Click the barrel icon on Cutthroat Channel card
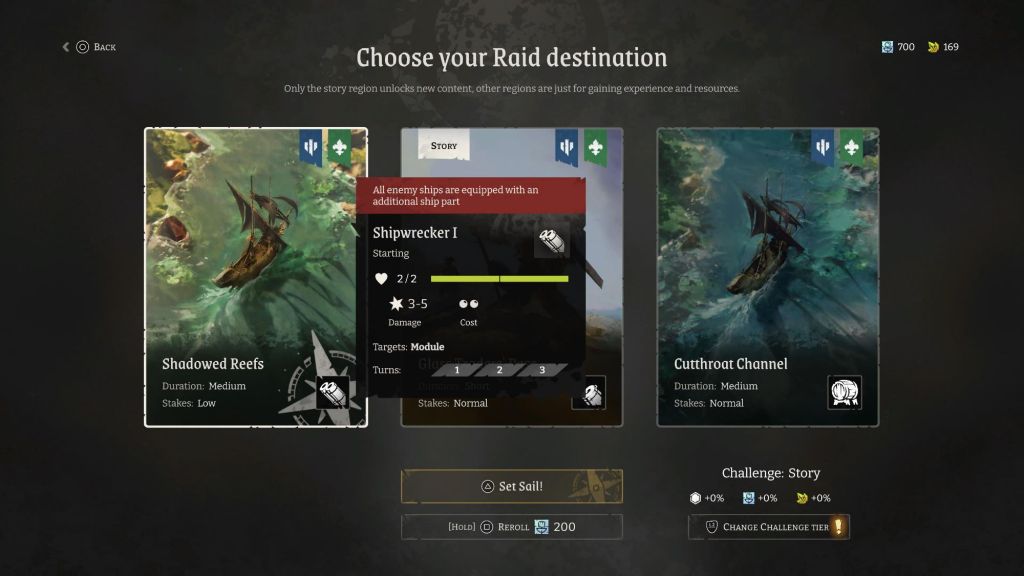This screenshot has height=576, width=1024. tap(844, 392)
